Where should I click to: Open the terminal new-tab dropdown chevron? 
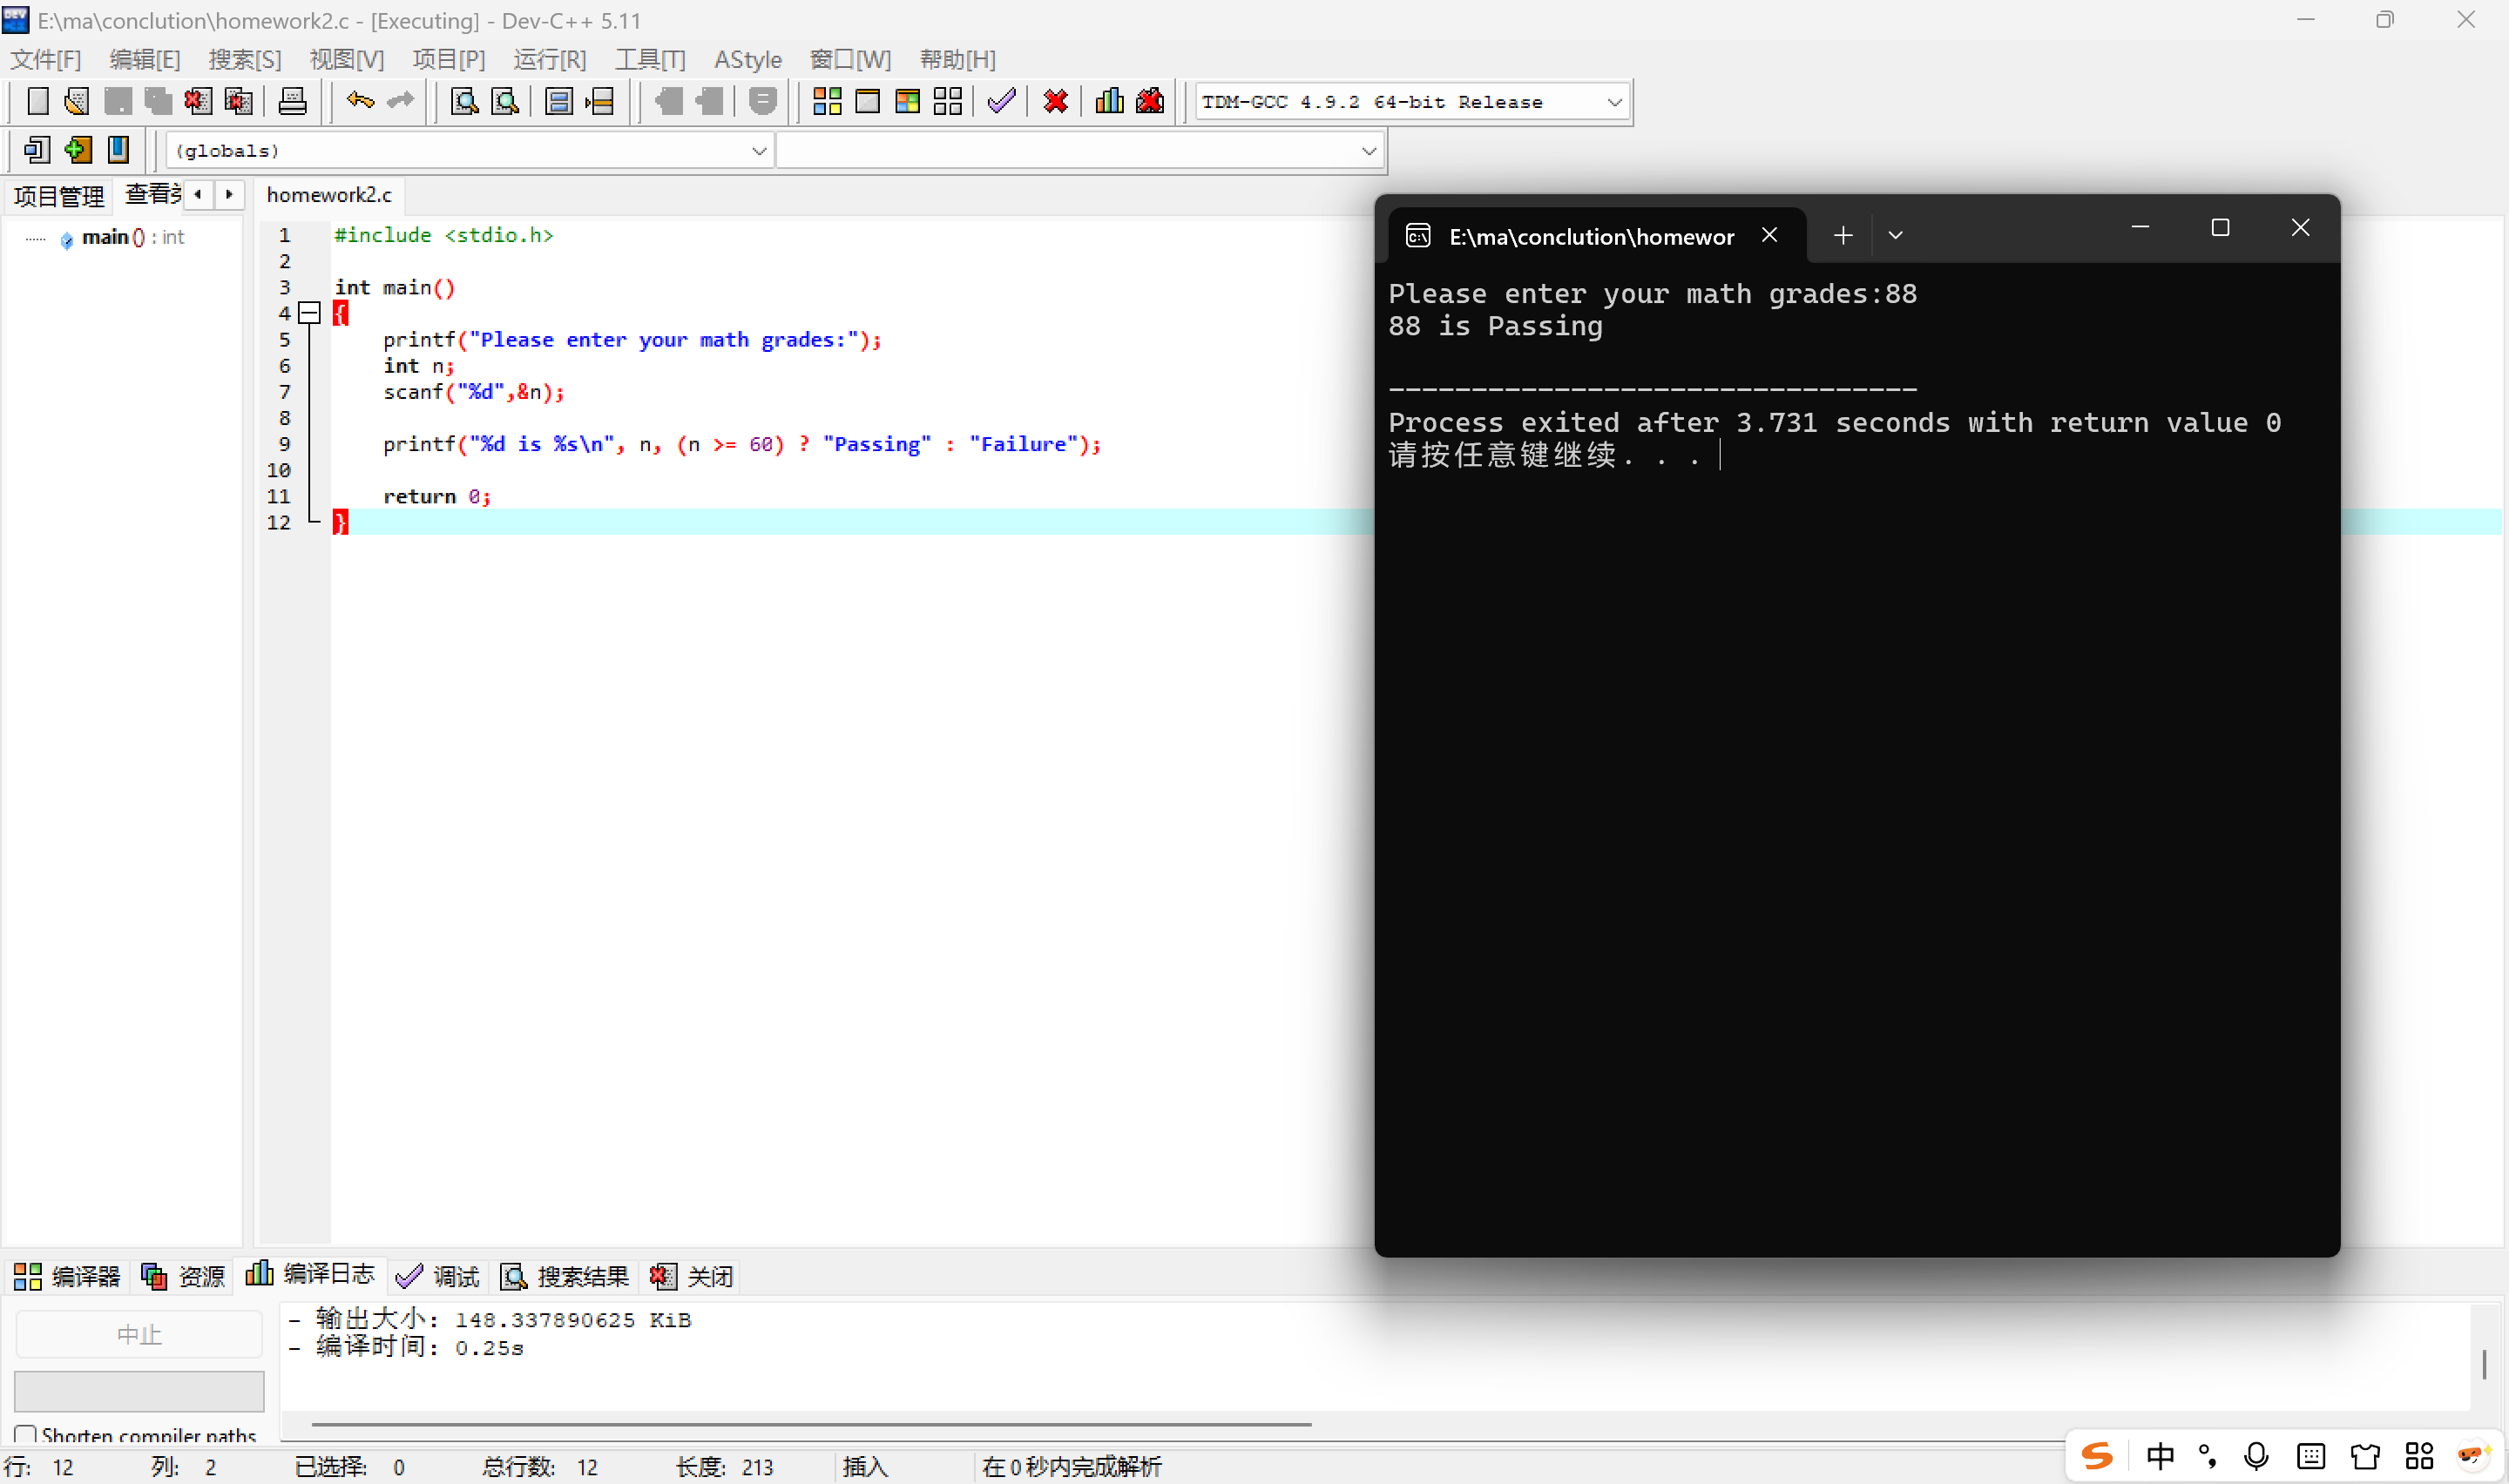point(1895,236)
